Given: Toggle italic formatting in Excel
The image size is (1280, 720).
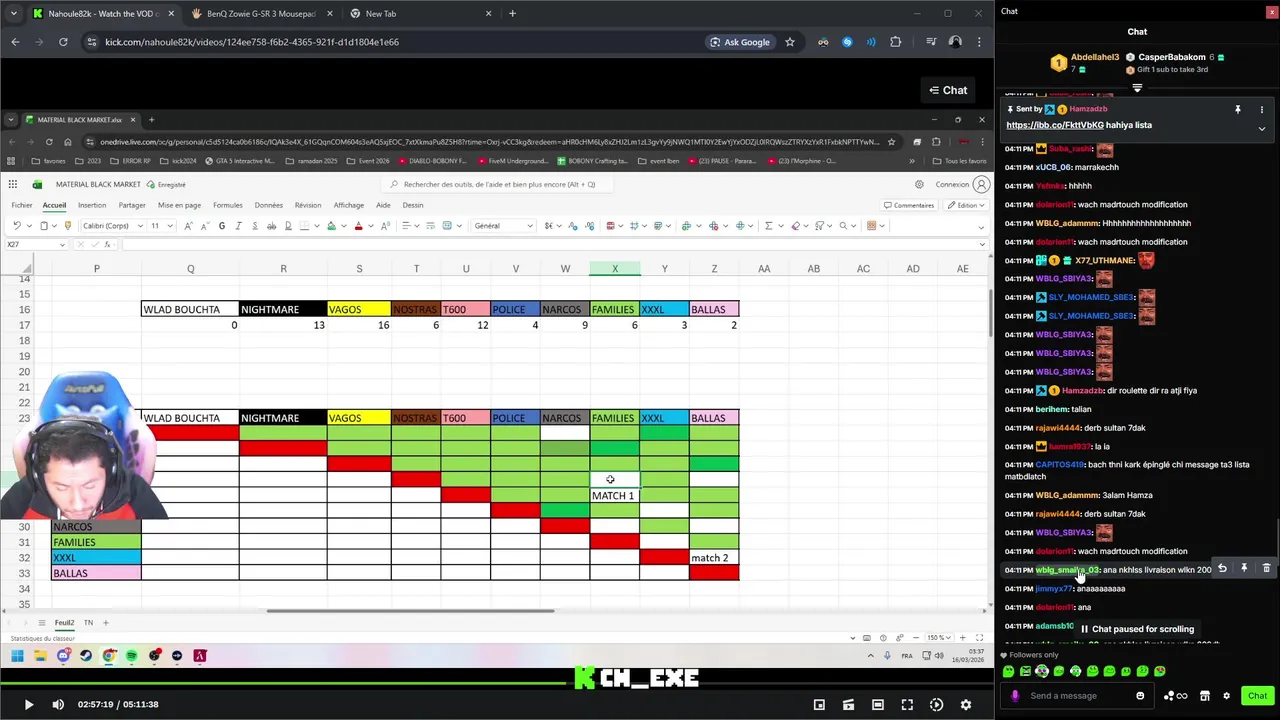Looking at the screenshot, I should click(238, 226).
